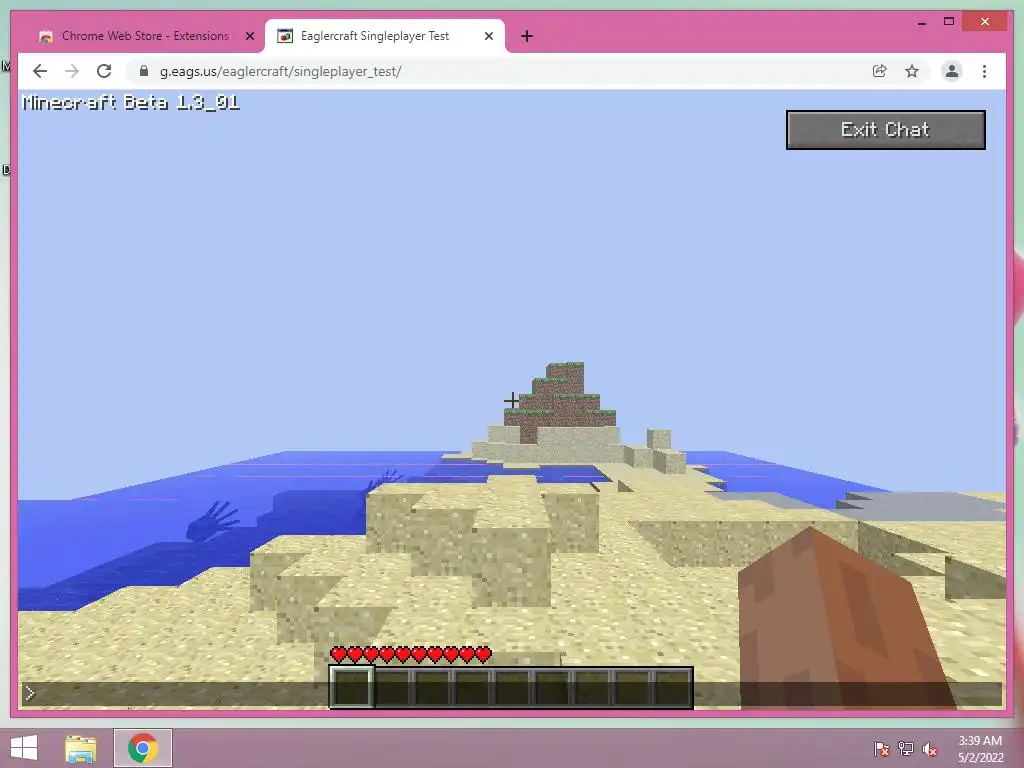The height and width of the screenshot is (768, 1024).
Task: Click the Exit Chat button
Action: pyautogui.click(x=886, y=130)
